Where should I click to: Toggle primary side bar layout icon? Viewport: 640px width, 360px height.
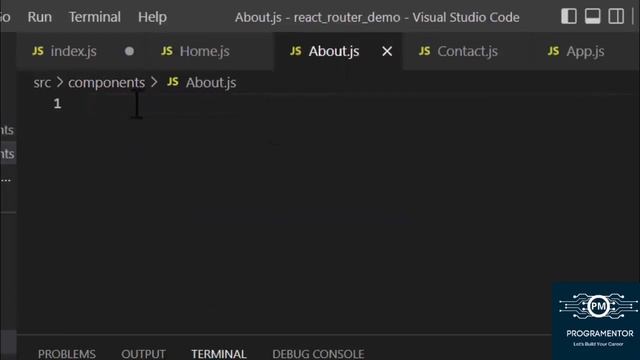[x=569, y=17]
